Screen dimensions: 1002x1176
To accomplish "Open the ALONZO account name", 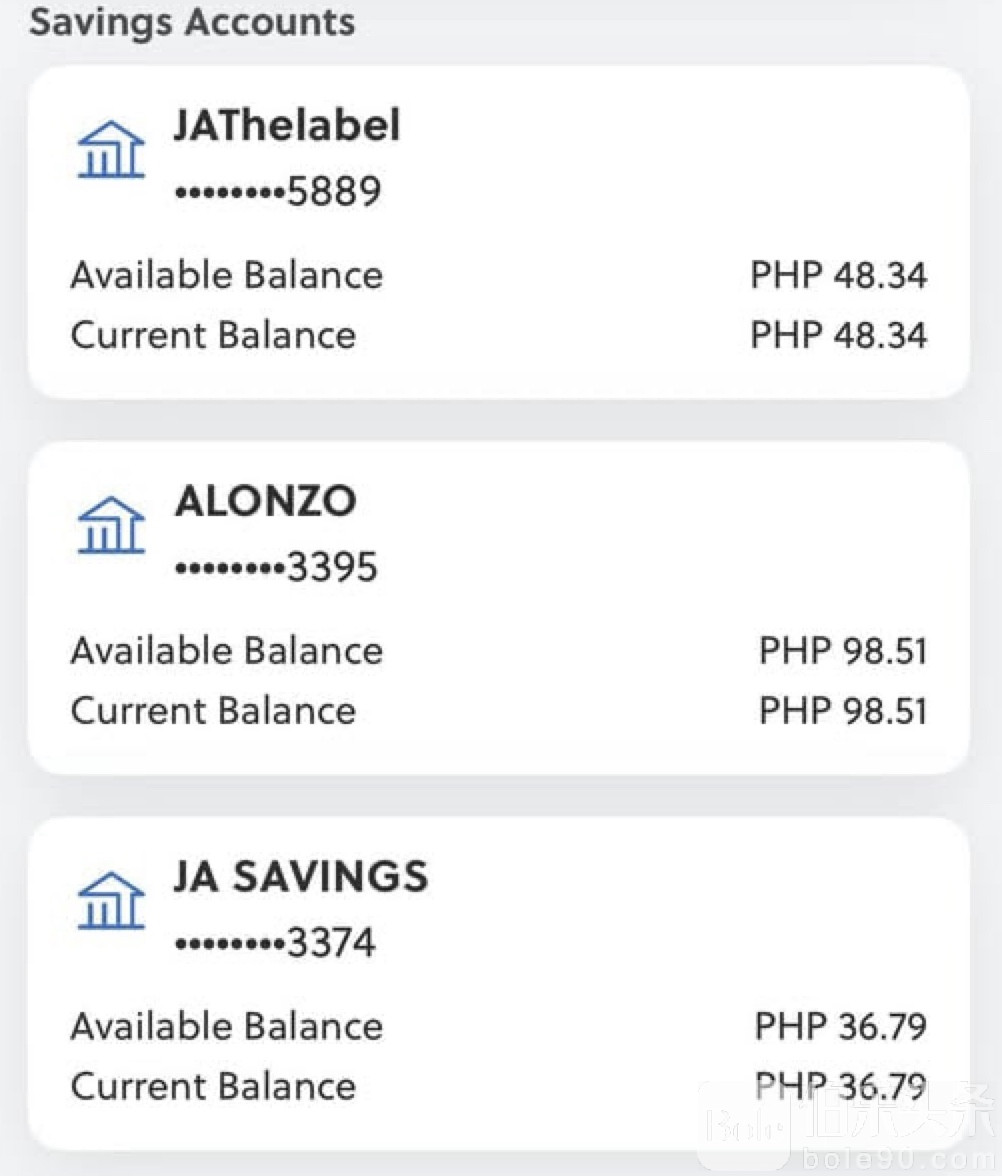I will (265, 501).
